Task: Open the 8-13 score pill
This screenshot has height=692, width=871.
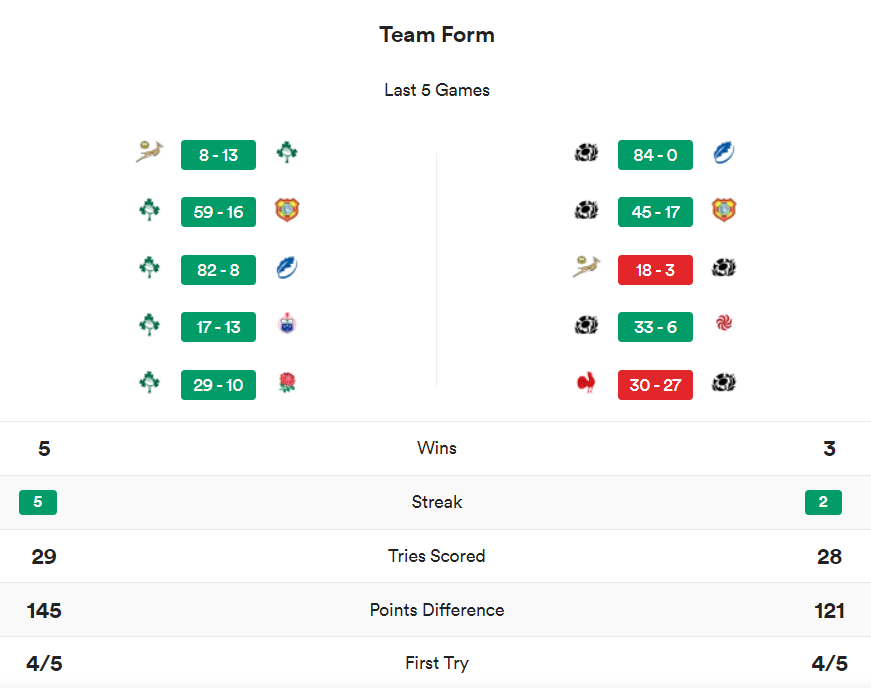Action: click(218, 154)
